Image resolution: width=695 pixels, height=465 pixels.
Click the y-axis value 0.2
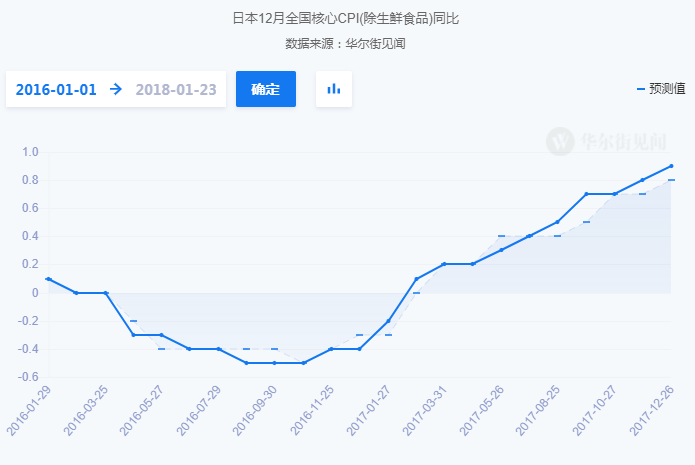click(x=30, y=264)
